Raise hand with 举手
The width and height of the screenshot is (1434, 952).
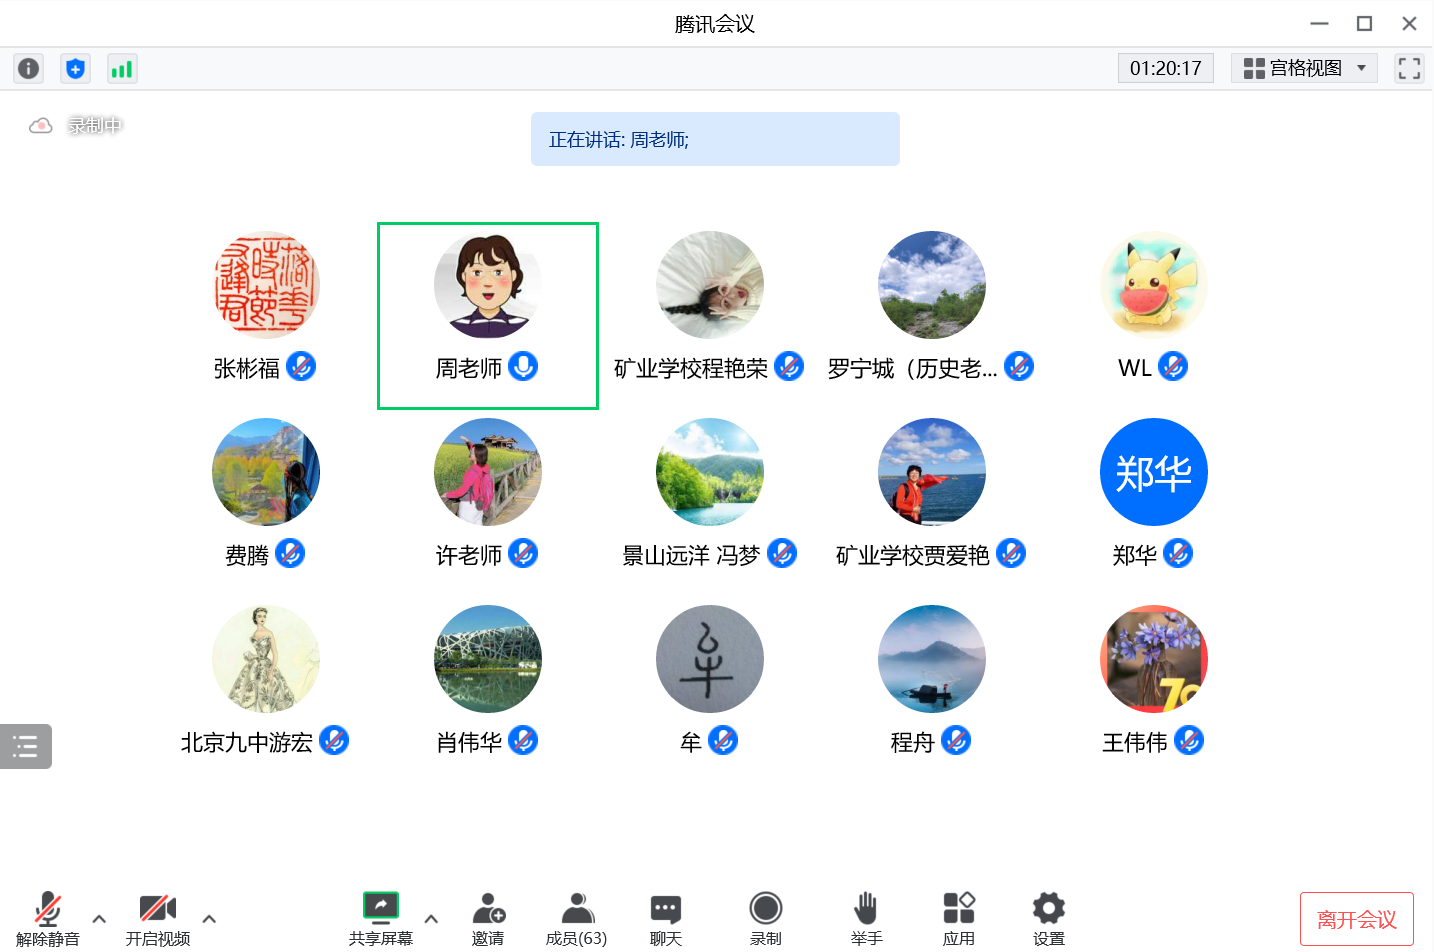click(x=866, y=918)
